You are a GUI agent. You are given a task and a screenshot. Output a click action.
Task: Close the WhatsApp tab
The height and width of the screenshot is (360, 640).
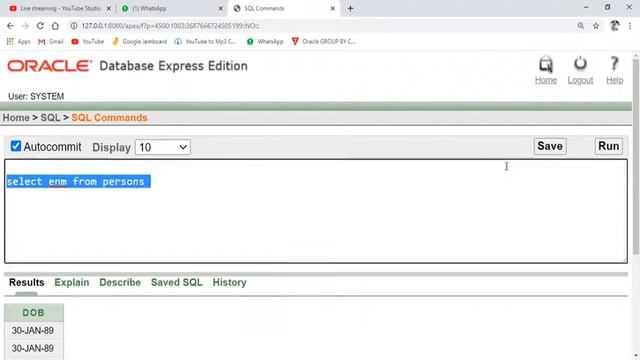220,8
